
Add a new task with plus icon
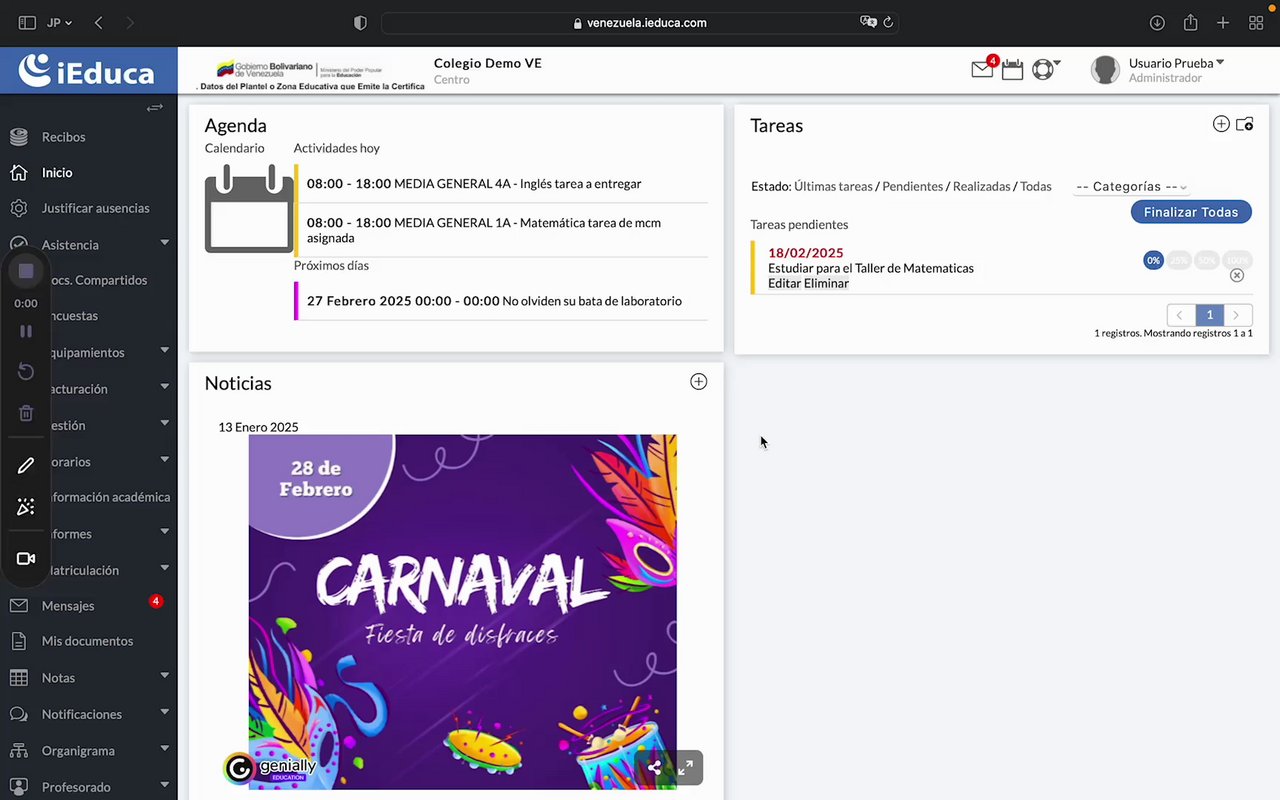coord(1221,124)
